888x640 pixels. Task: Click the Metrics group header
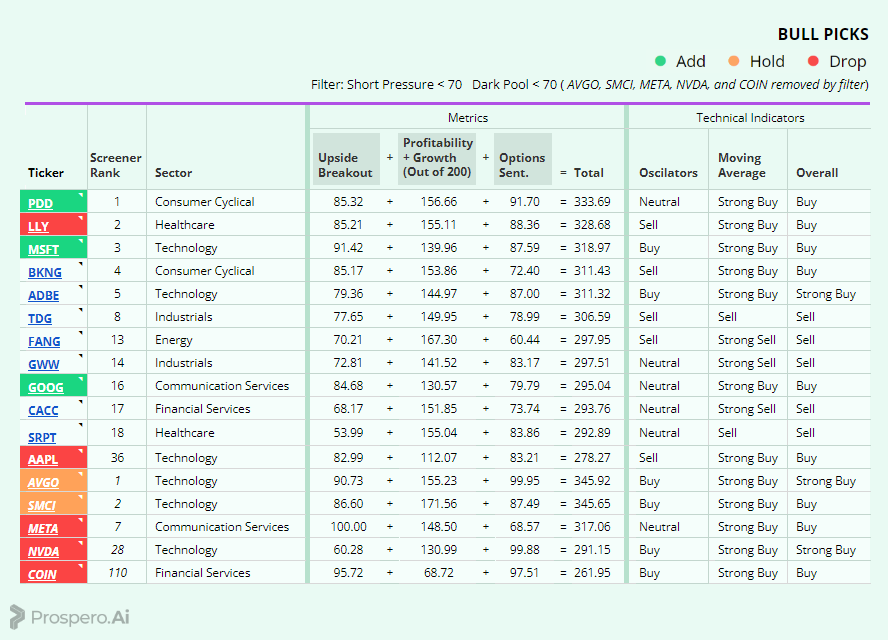pyautogui.click(x=467, y=118)
